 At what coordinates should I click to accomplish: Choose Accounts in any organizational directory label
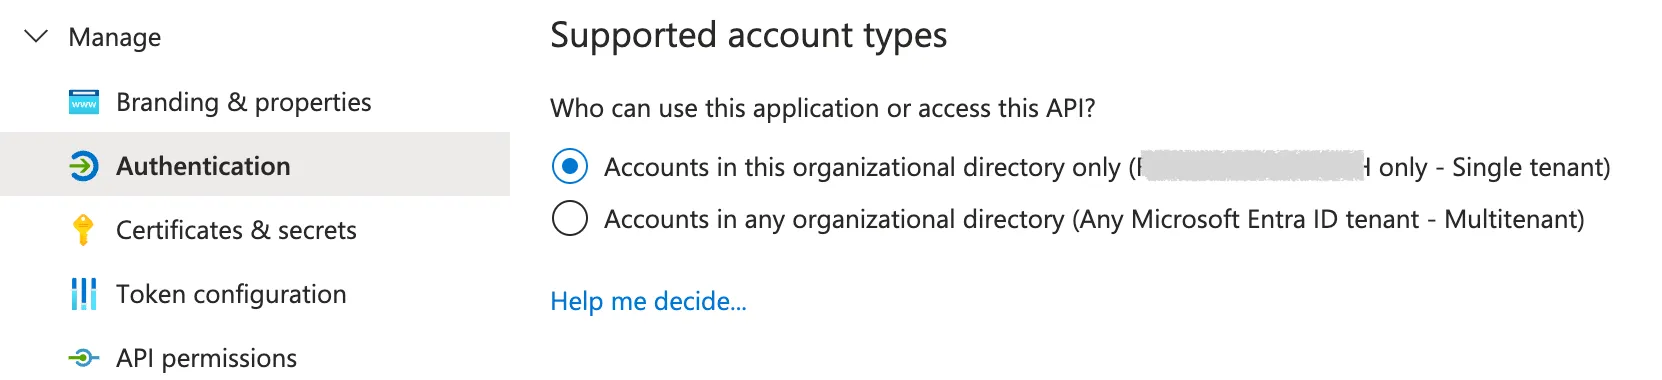pyautogui.click(x=1094, y=219)
